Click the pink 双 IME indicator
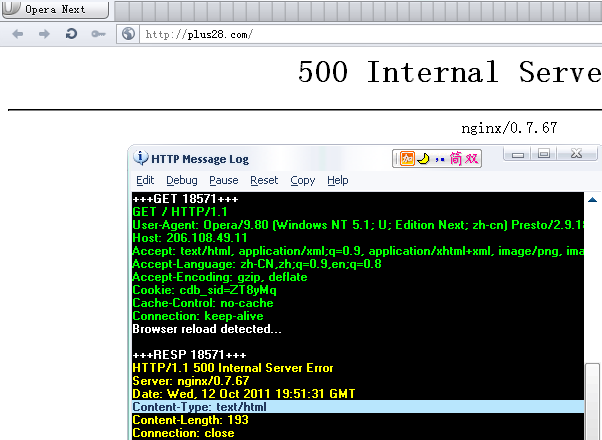This screenshot has width=602, height=440. point(471,159)
